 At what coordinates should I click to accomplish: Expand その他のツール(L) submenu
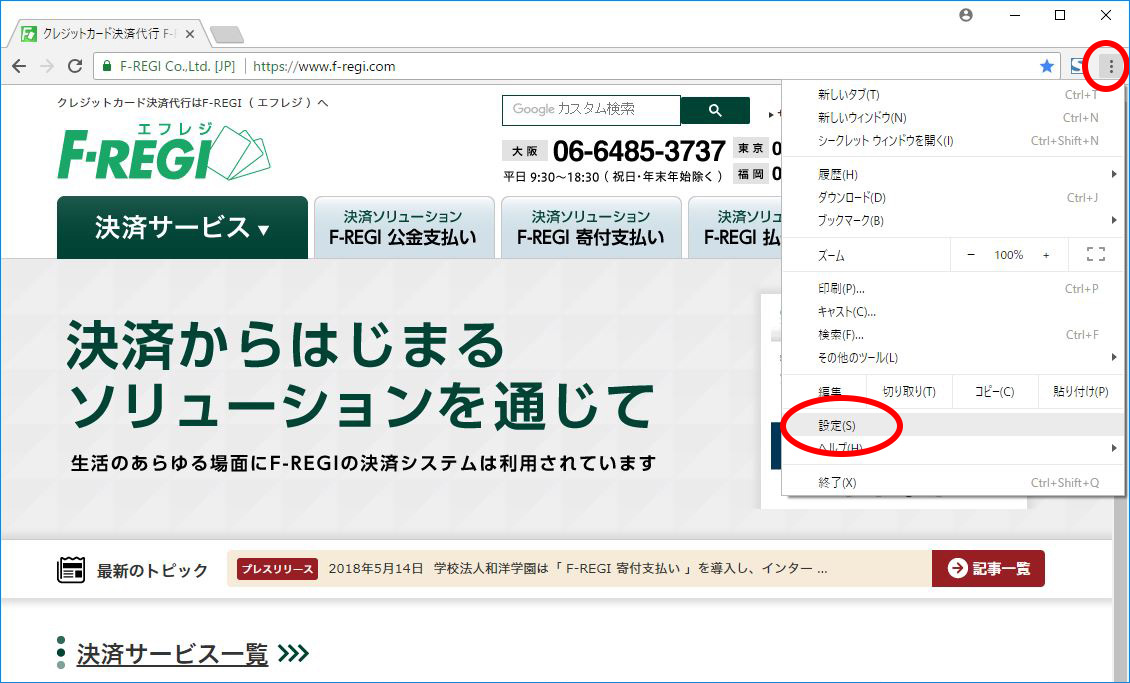click(953, 357)
